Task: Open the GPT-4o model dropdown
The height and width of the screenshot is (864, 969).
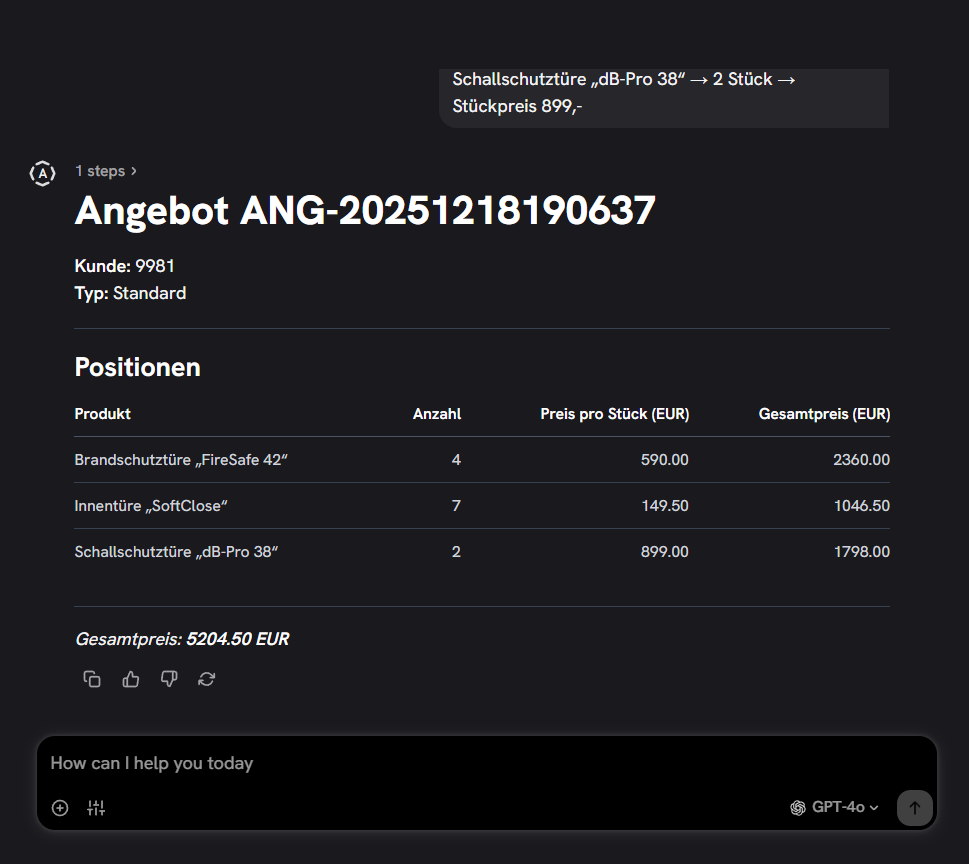Action: [x=834, y=807]
